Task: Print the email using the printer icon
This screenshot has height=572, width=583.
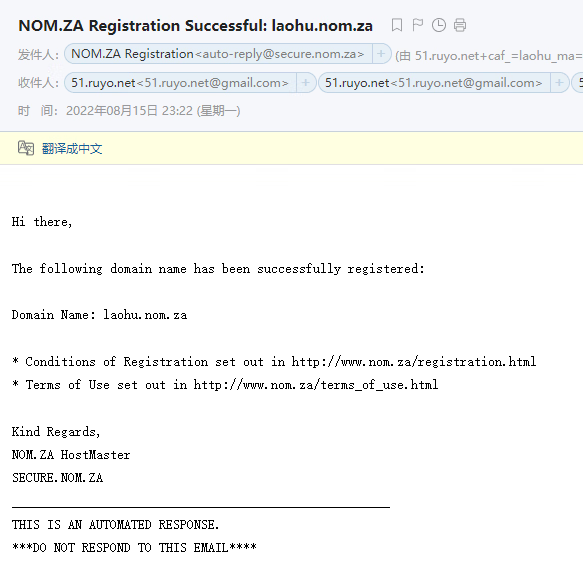Action: (460, 25)
